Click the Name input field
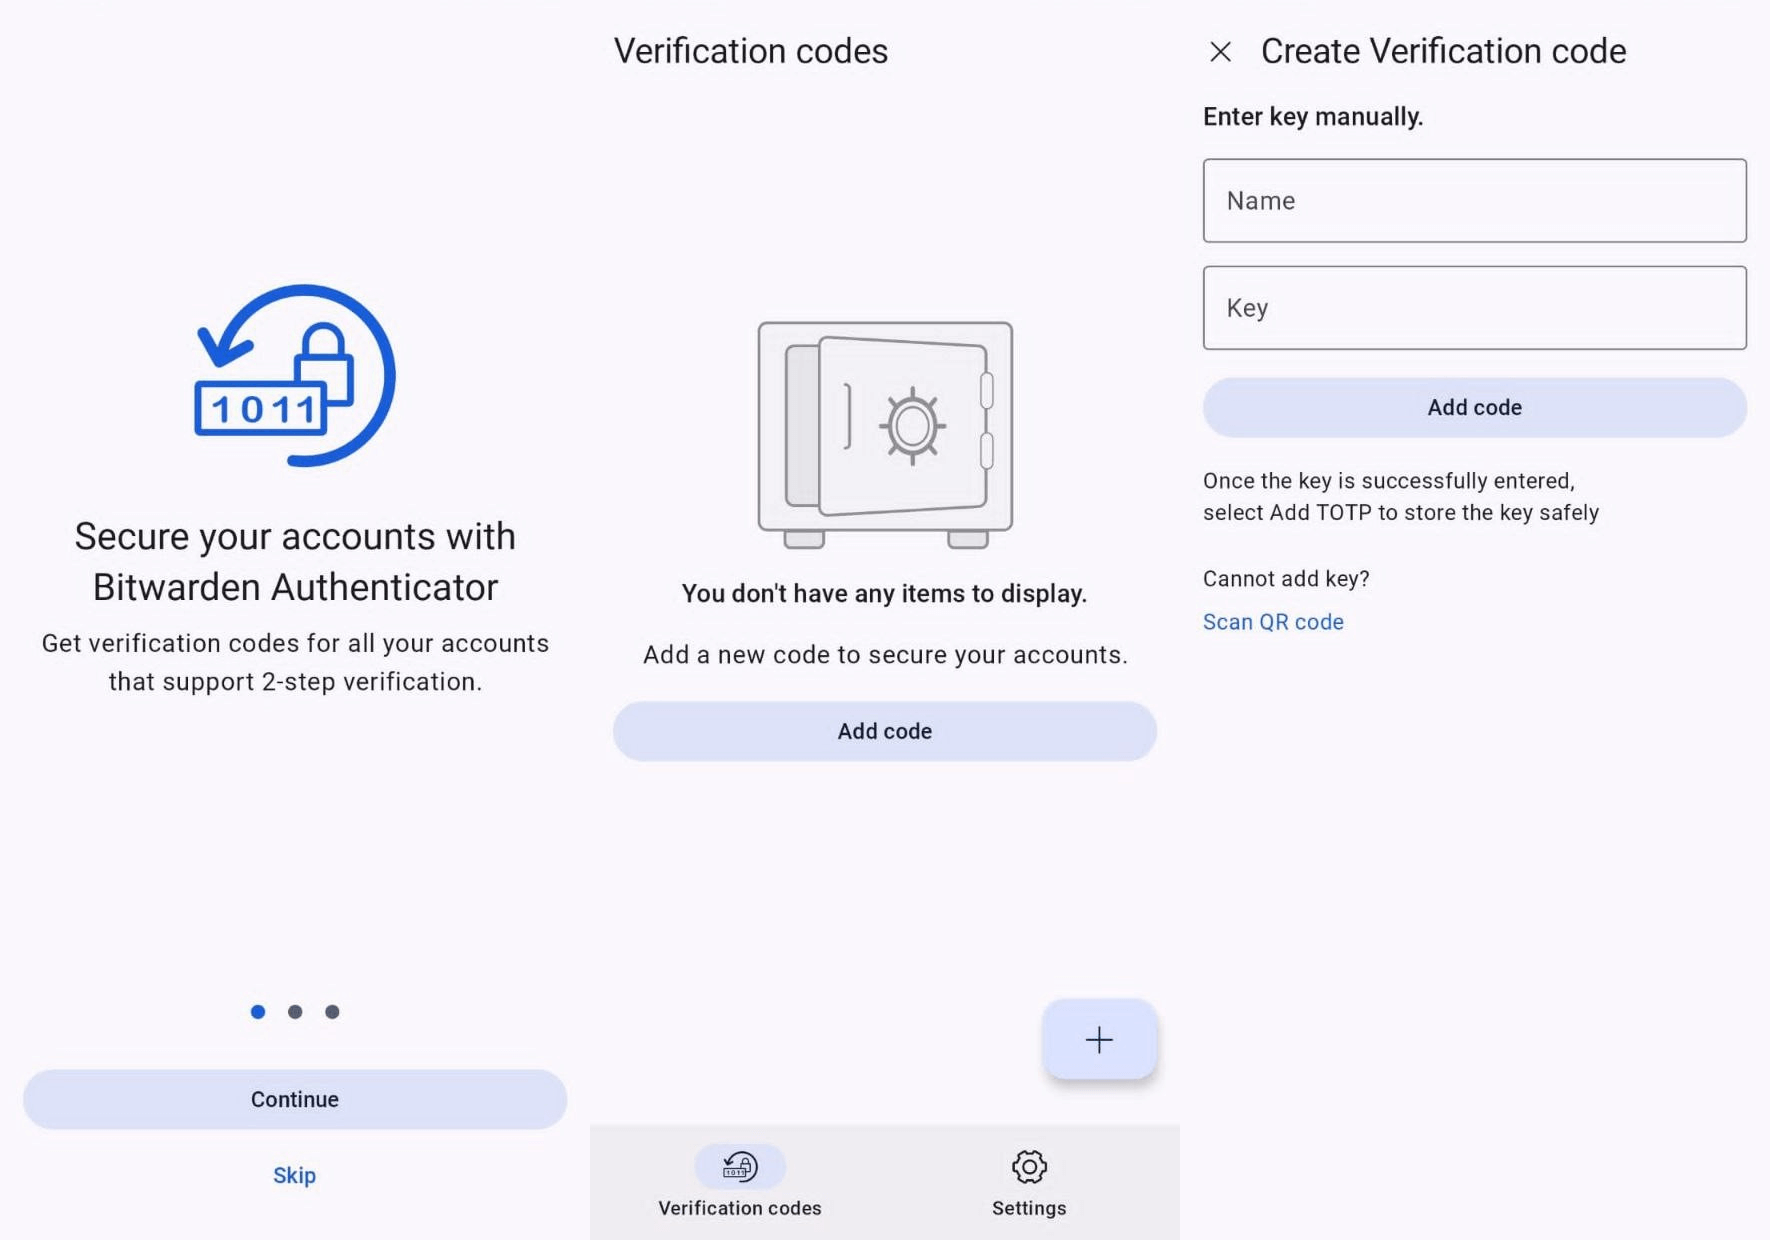Screen dimensions: 1770x1240 click(x=1474, y=201)
